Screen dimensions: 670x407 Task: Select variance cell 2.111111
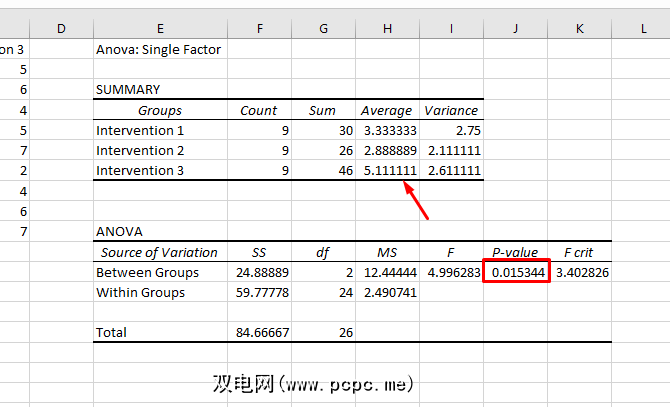coord(451,150)
